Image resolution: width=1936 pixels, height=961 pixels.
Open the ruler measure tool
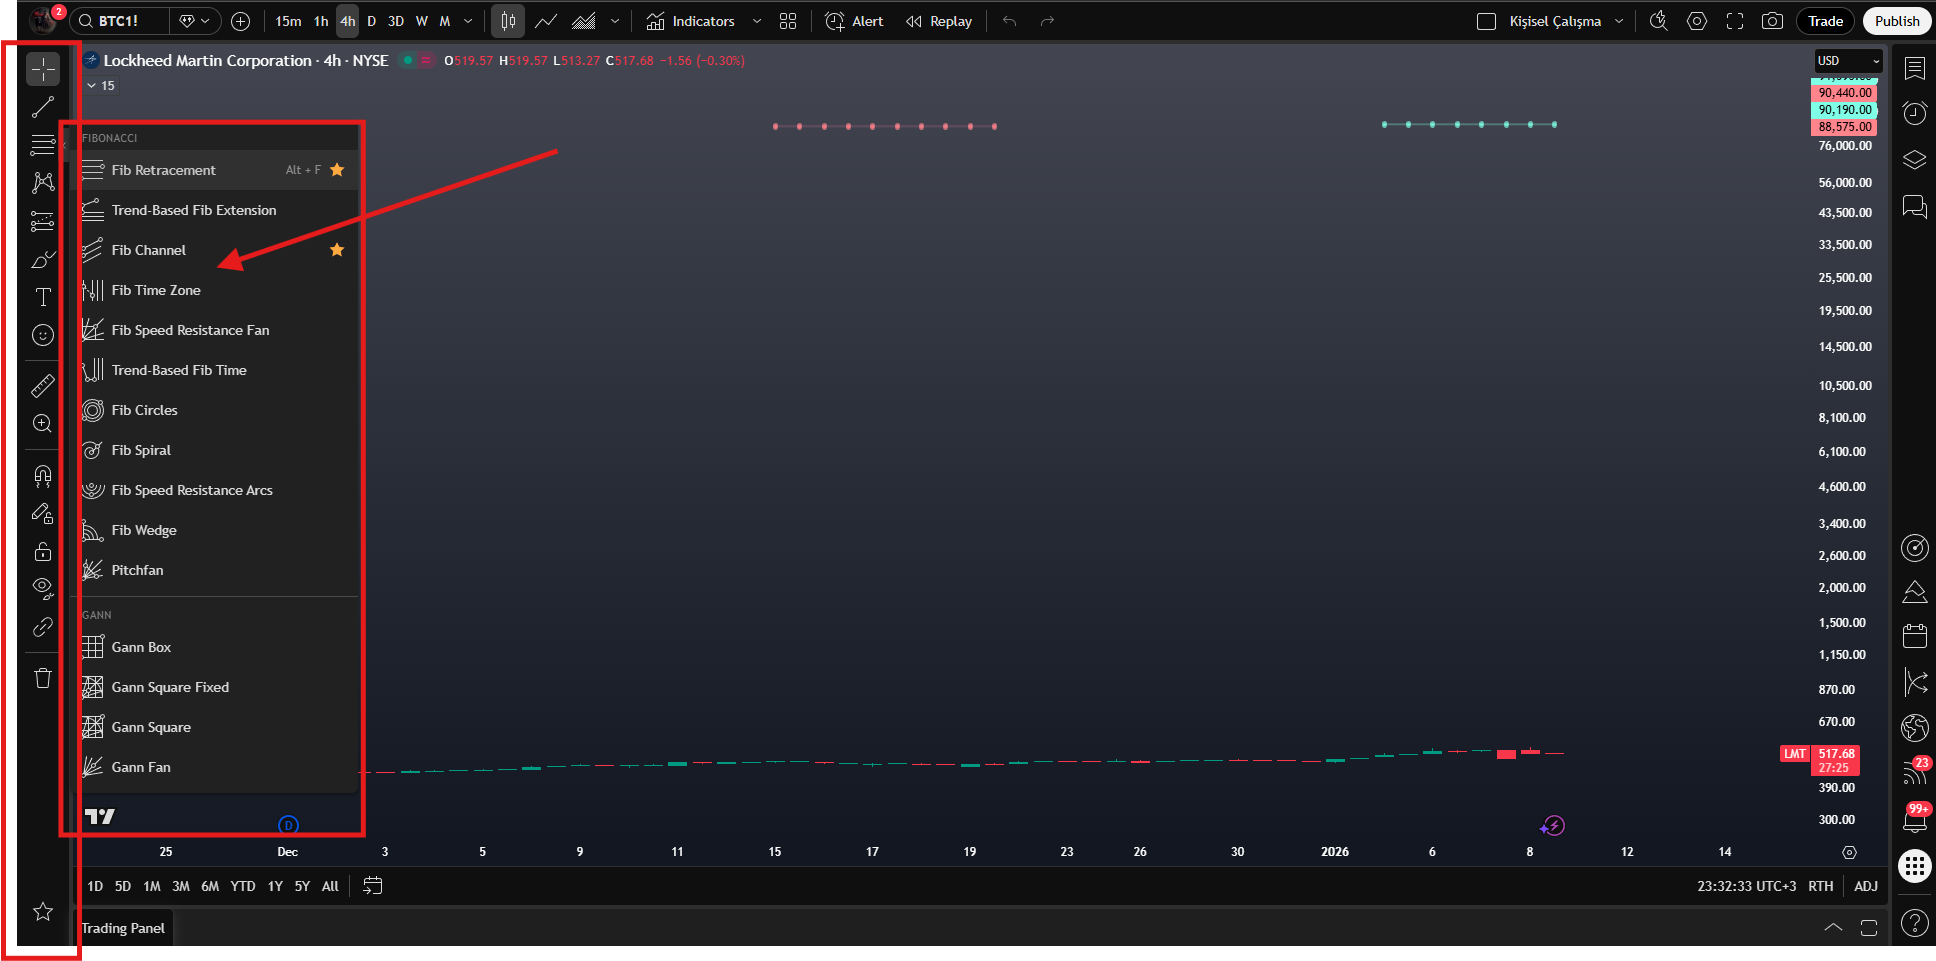43,386
